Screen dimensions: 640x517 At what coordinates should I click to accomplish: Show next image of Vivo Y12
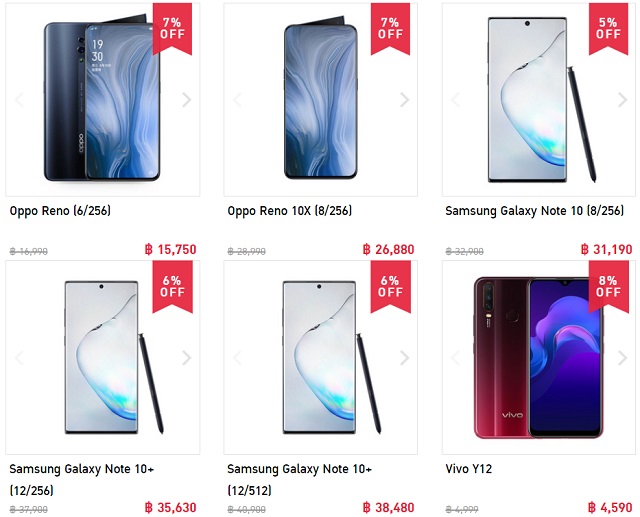point(622,358)
